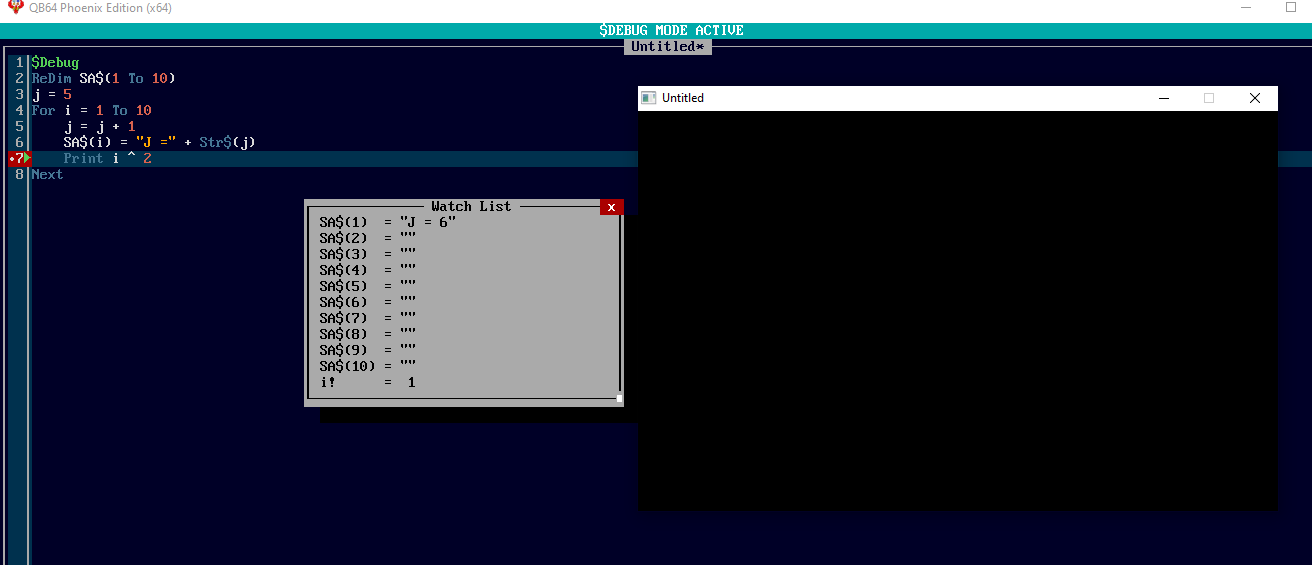Screen dimensions: 1312x565
Task: Click the SA$(i) = "J =" + Str$(j) line
Action: pos(159,143)
